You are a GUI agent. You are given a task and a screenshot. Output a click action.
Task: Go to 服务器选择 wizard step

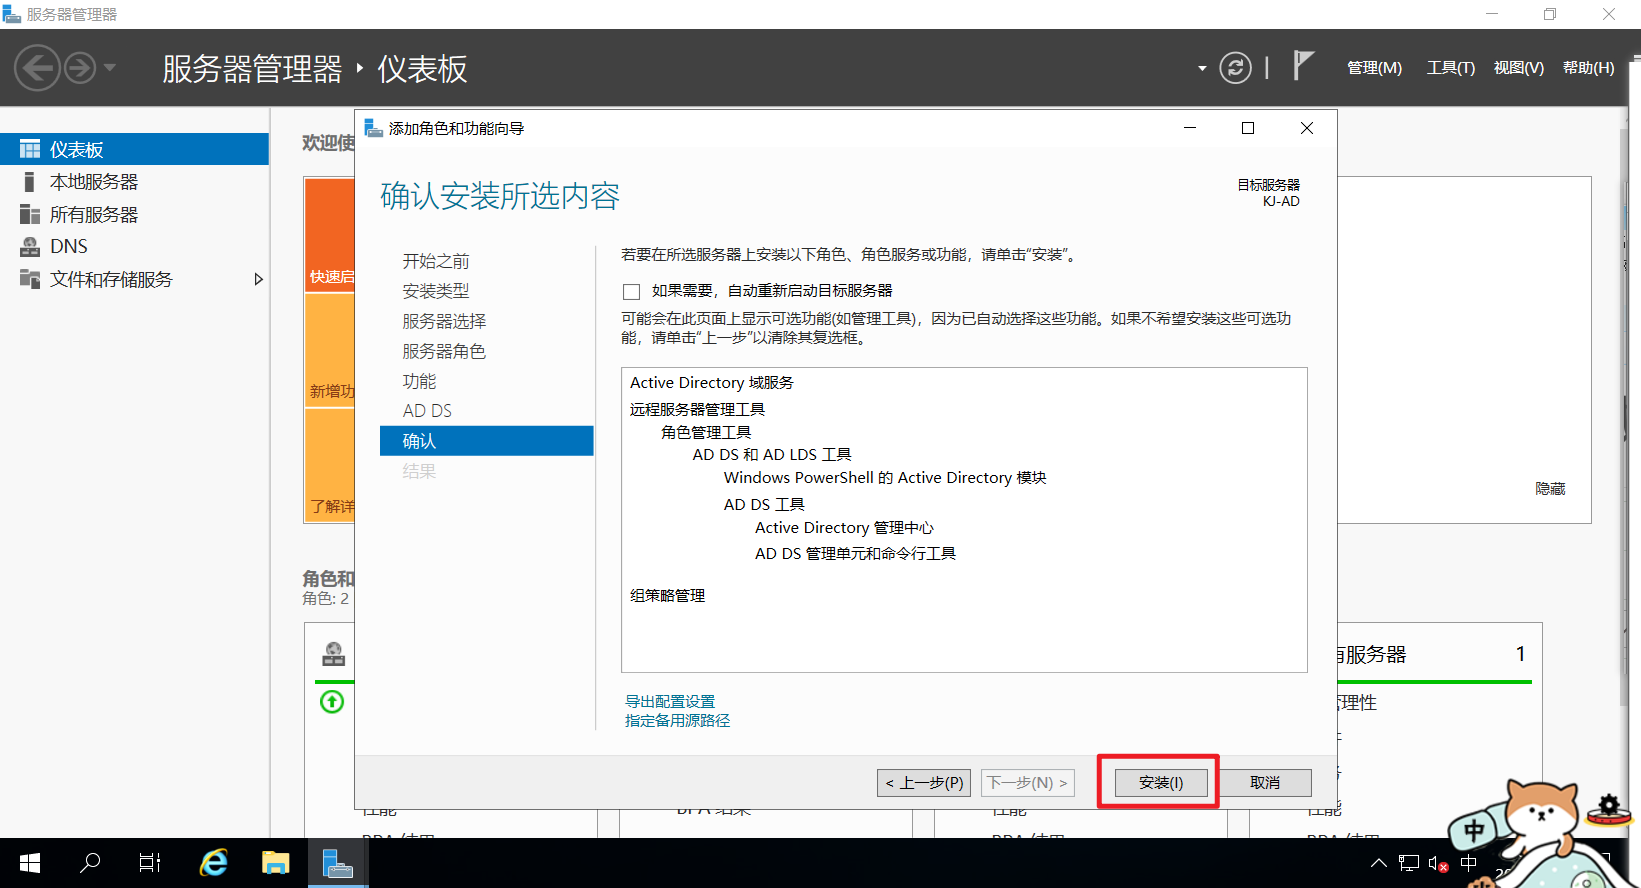[x=444, y=321]
